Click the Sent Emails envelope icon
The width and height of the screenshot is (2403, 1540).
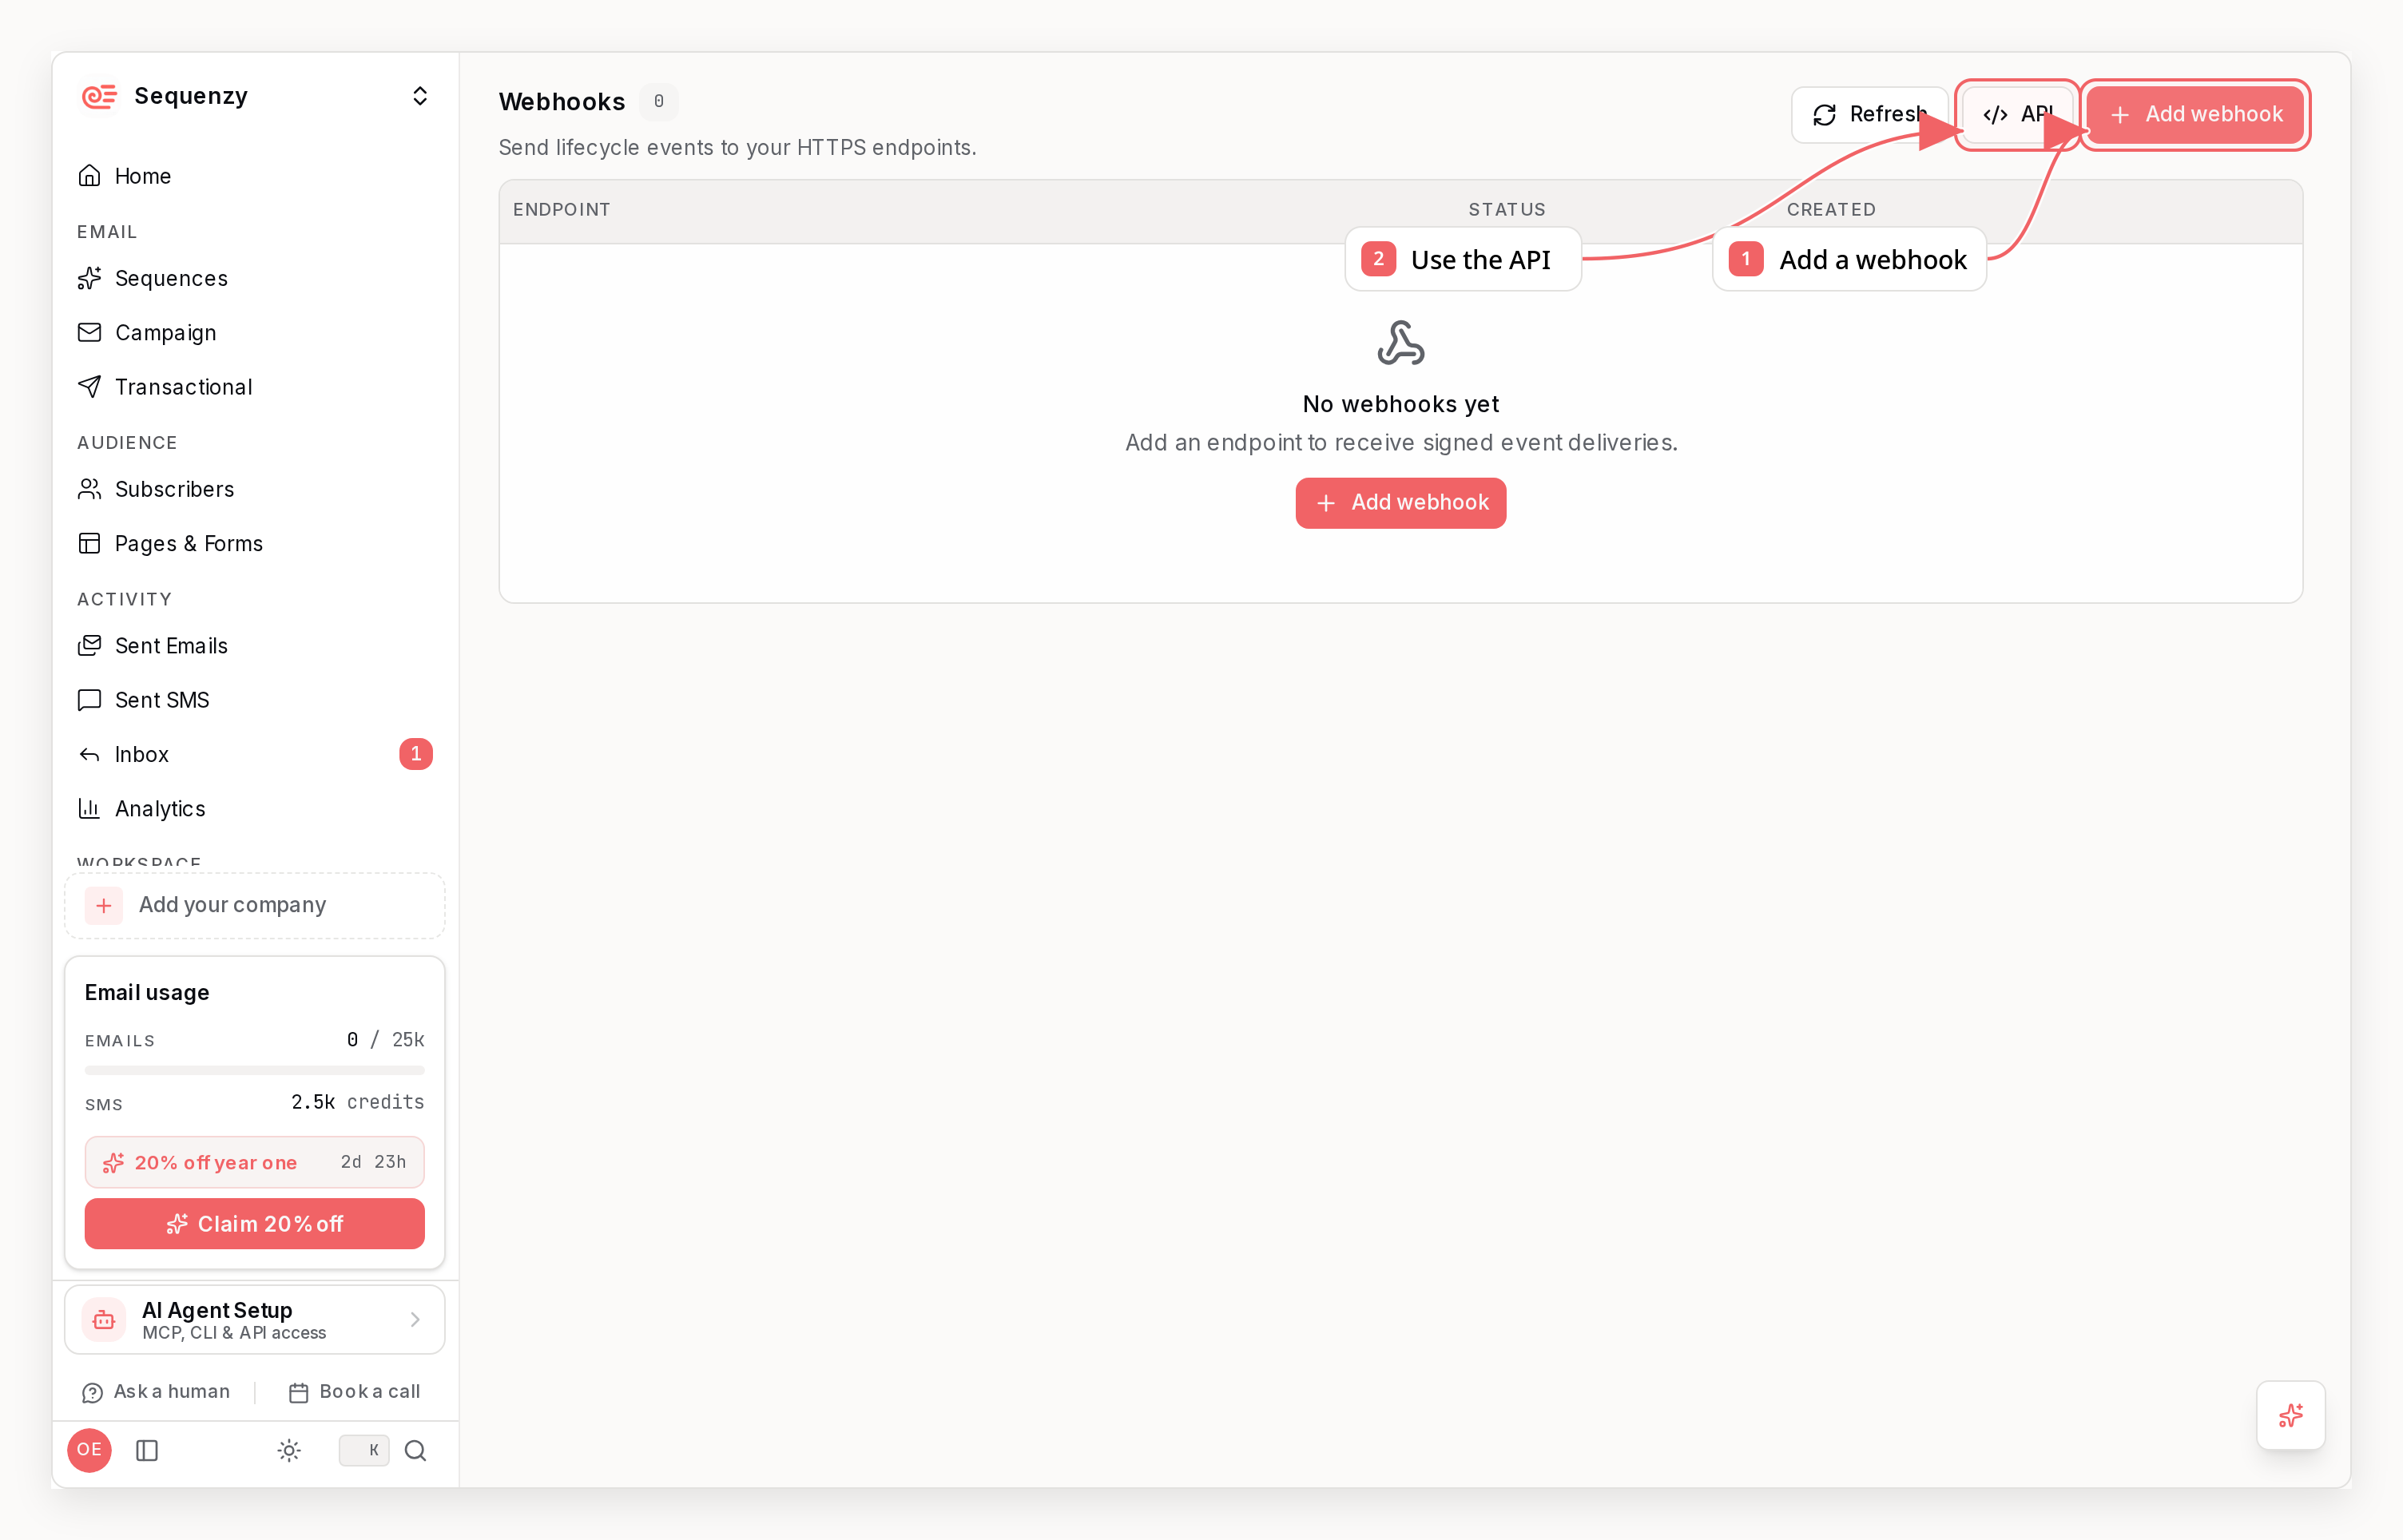(90, 646)
